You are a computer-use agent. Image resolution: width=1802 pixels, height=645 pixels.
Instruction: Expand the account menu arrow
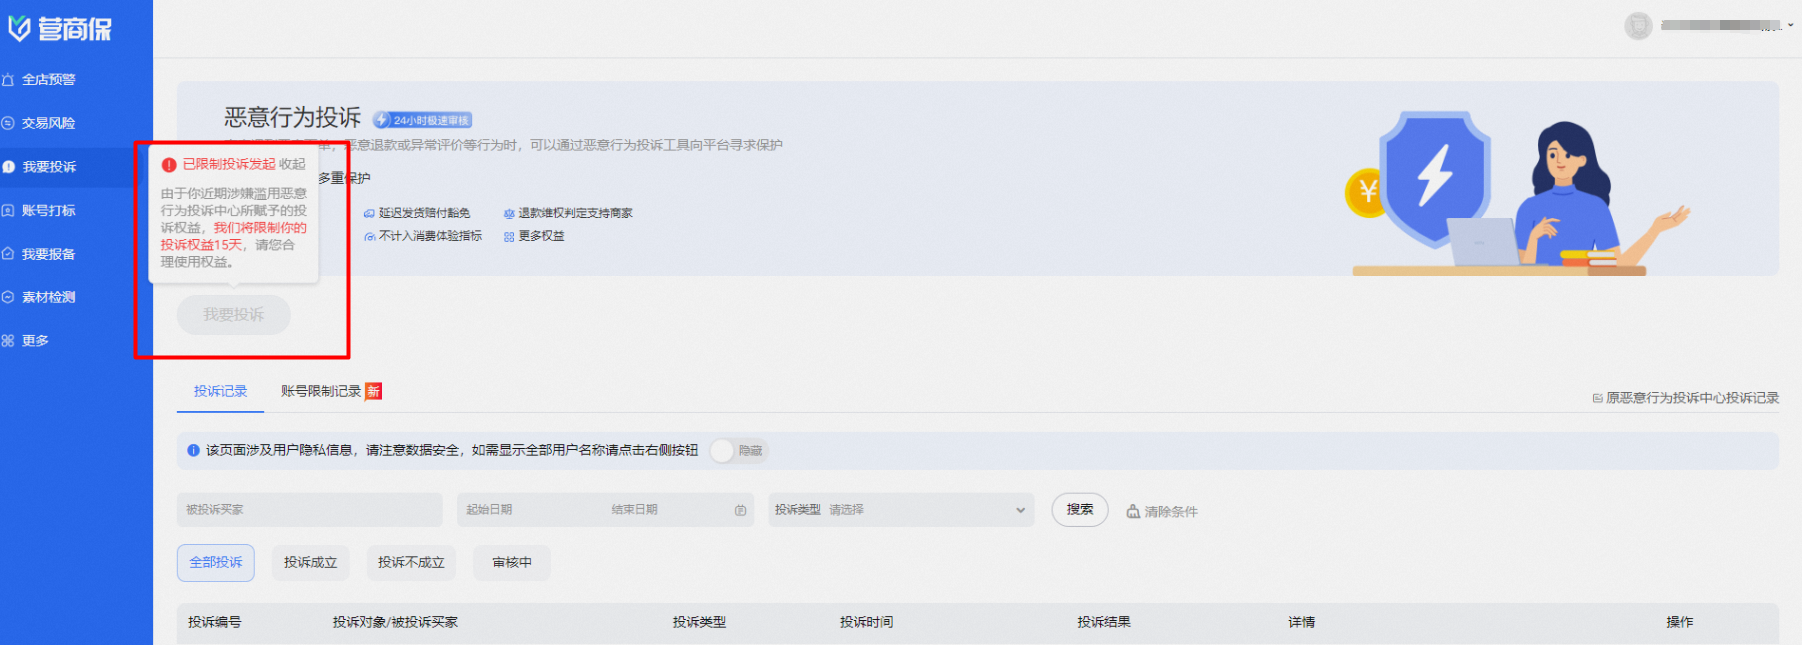(1790, 26)
